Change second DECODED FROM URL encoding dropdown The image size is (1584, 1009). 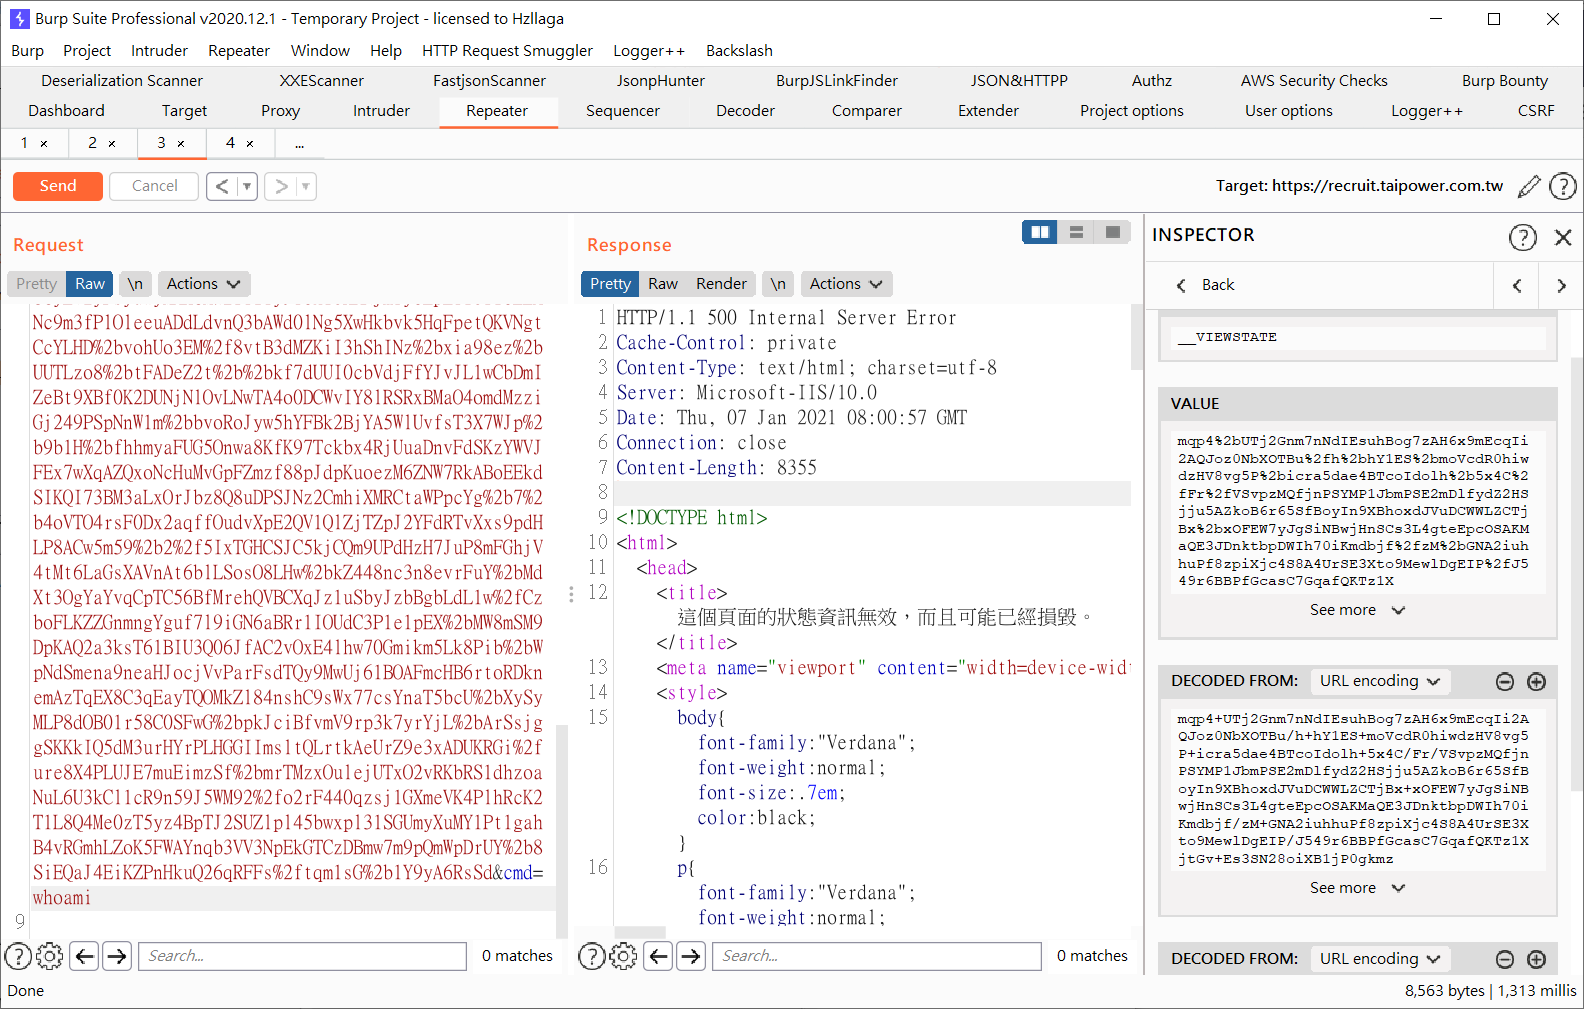coord(1380,959)
